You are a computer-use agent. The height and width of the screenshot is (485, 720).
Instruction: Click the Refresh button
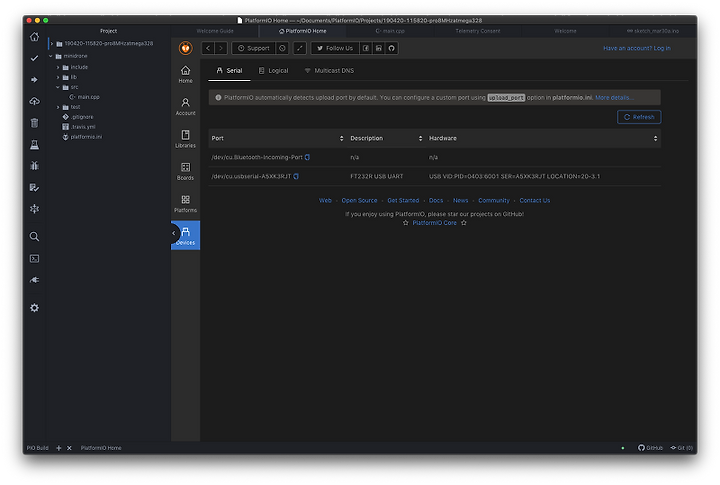point(639,117)
